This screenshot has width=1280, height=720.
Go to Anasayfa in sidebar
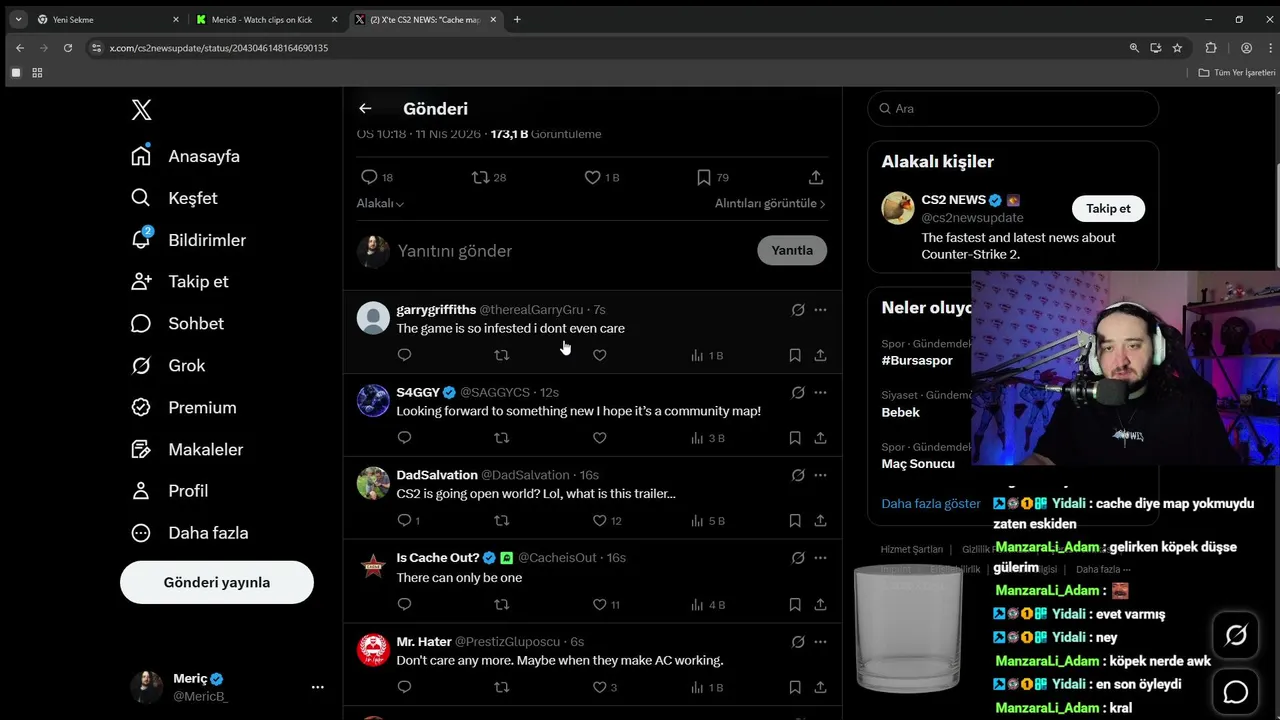tap(186, 156)
